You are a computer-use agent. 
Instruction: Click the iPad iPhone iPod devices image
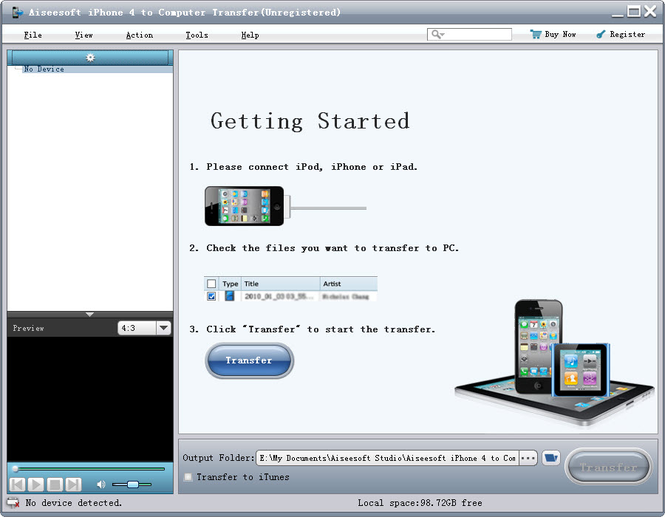554,363
